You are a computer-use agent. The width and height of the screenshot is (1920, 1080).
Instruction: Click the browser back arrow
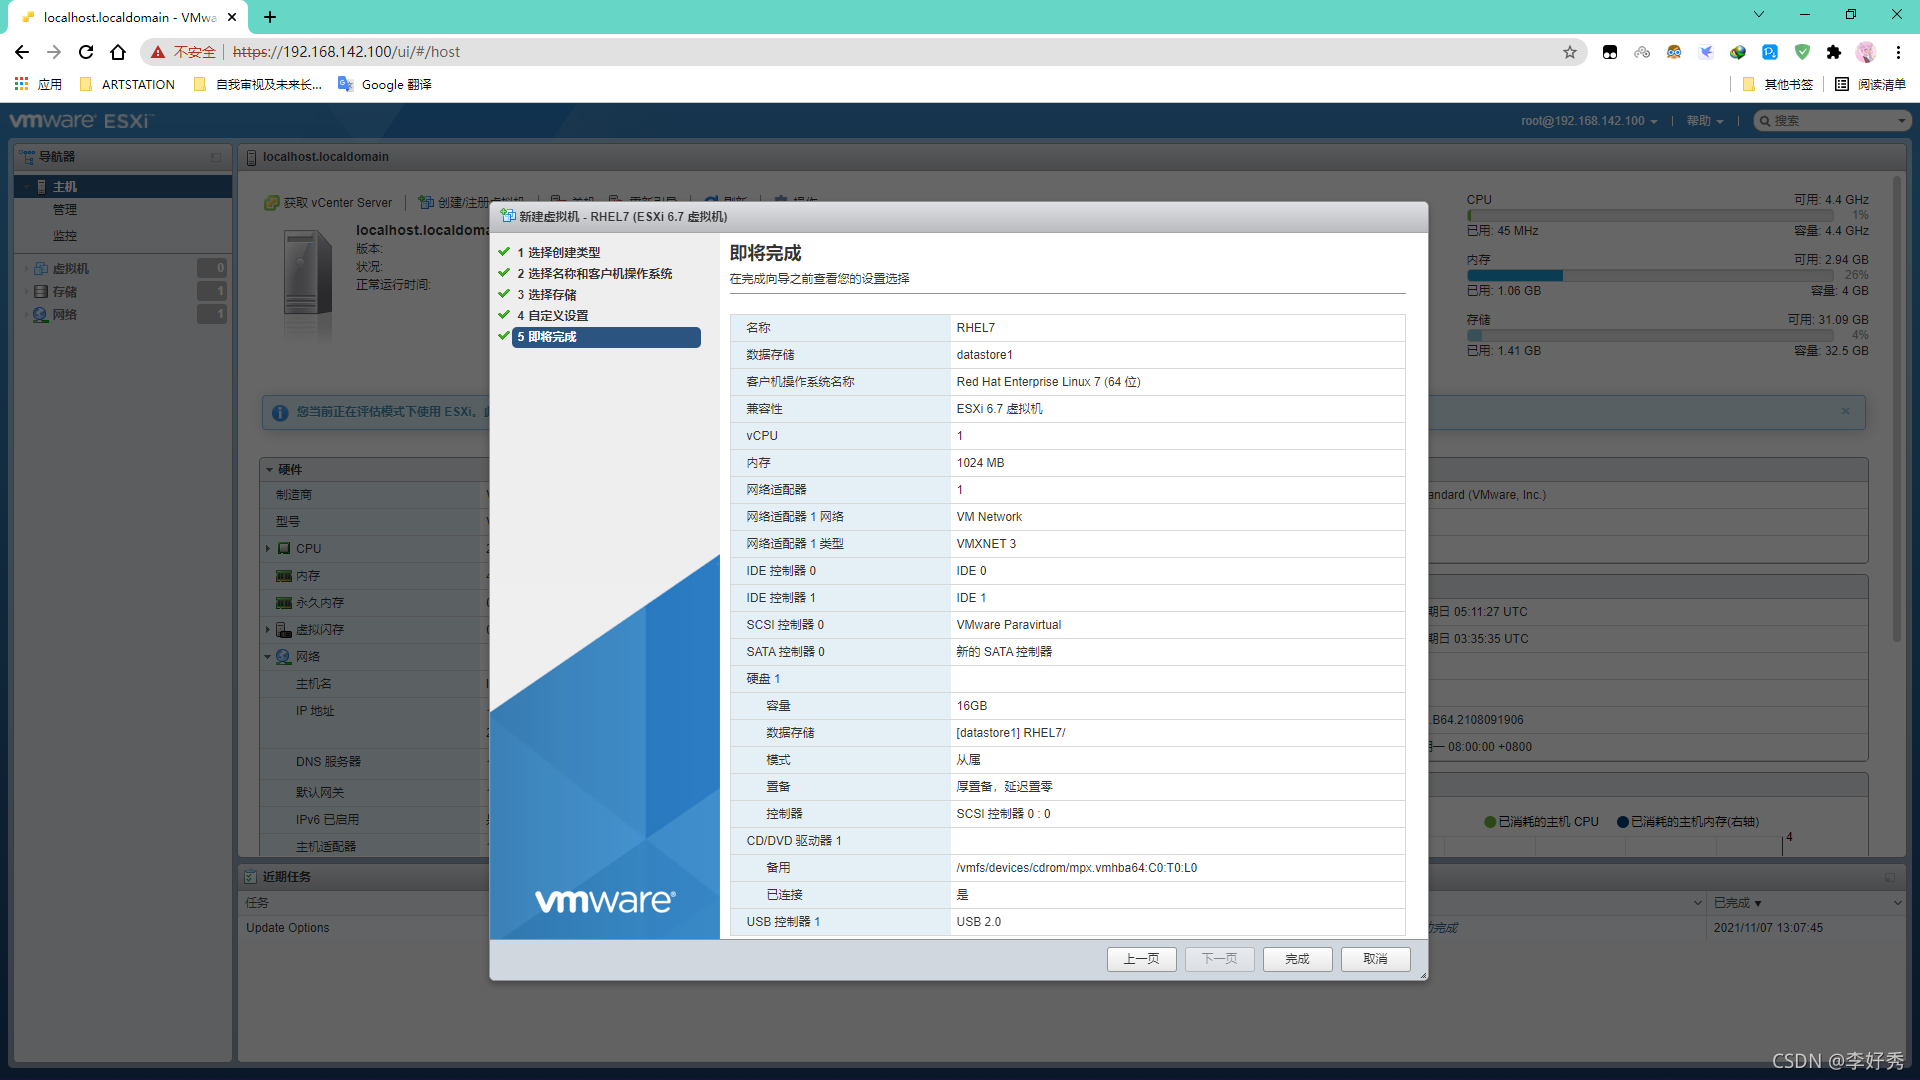(x=22, y=52)
